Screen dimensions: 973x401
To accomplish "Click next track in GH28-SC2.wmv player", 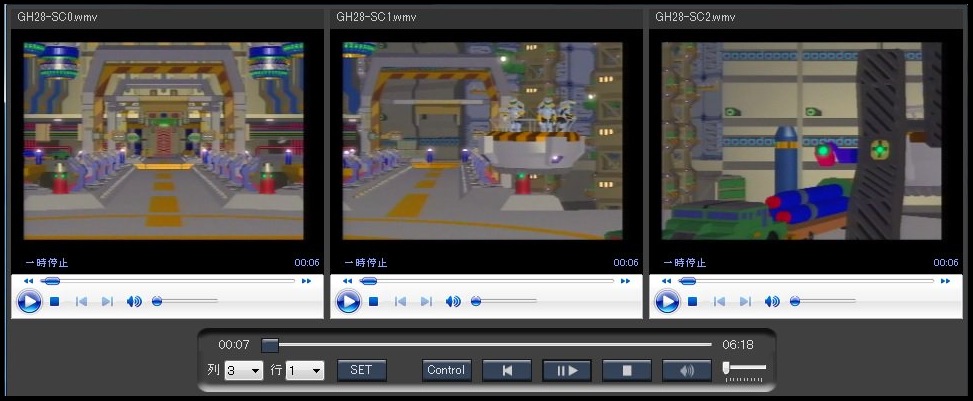I will coord(745,302).
